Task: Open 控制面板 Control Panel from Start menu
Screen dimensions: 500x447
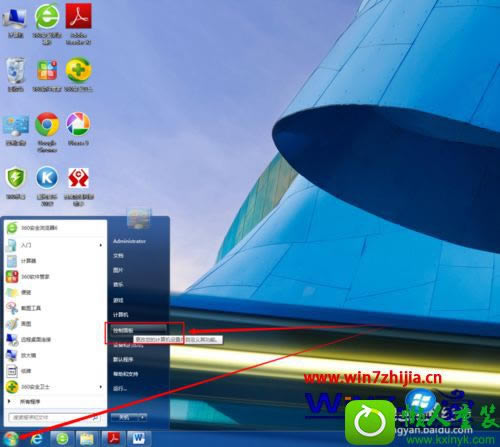Action: pos(139,330)
